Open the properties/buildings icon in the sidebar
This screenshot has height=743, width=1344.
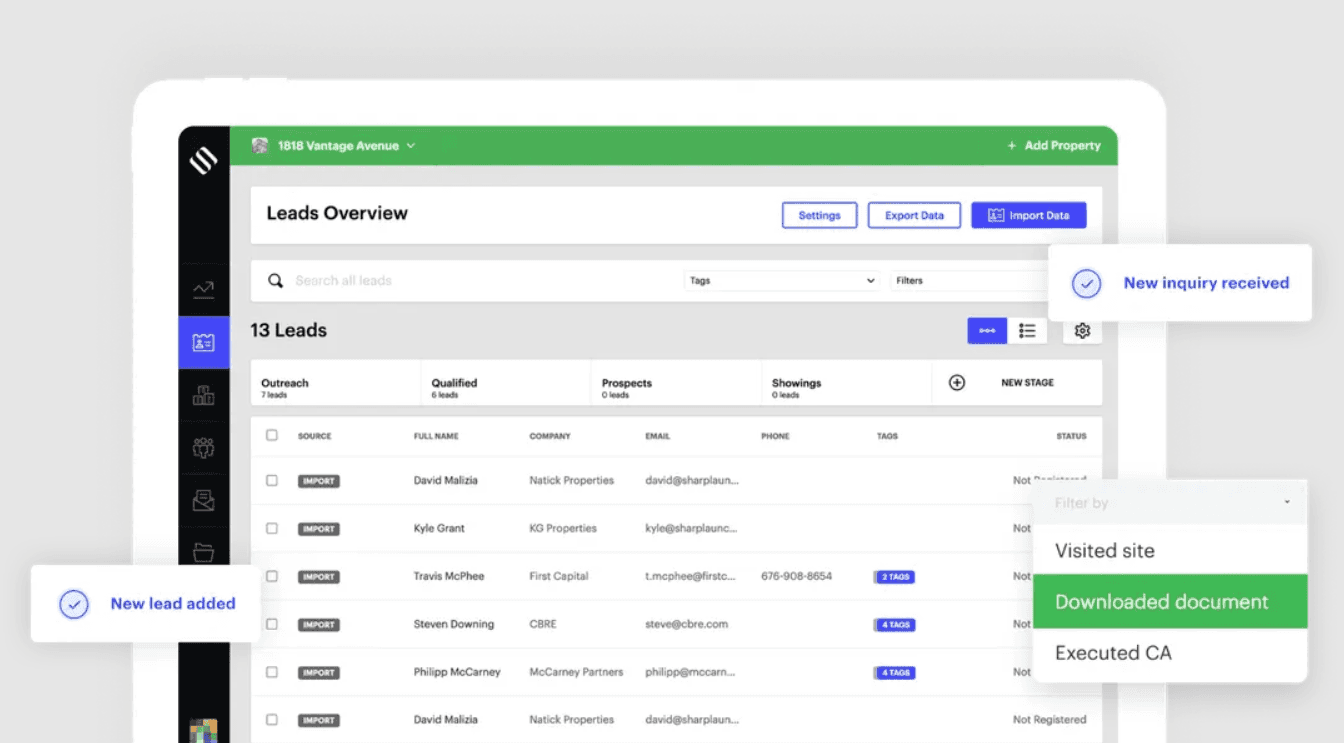point(204,394)
